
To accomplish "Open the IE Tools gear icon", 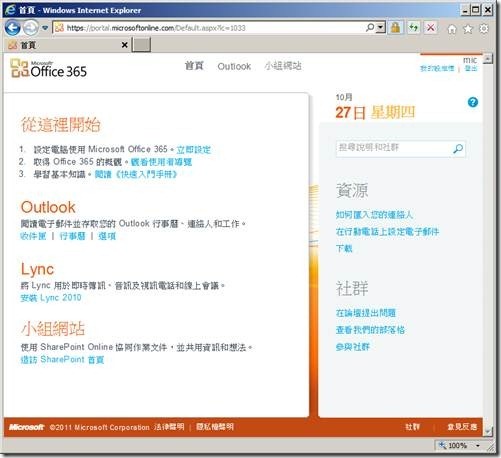I will pos(484,29).
